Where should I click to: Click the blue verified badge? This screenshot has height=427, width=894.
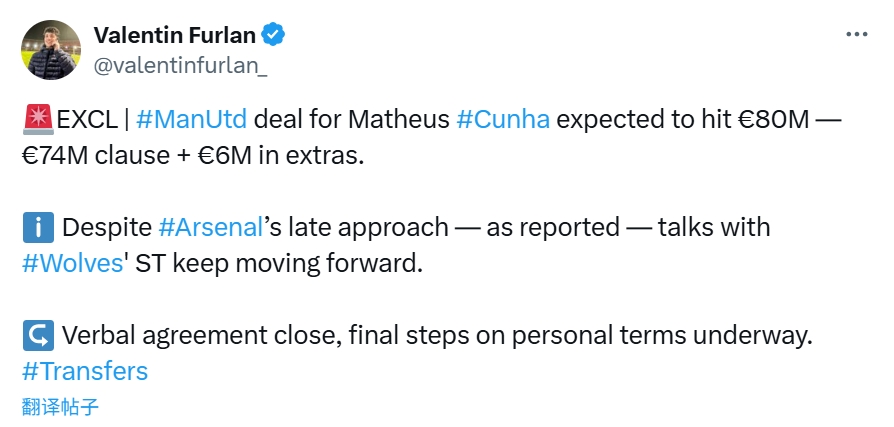[273, 35]
